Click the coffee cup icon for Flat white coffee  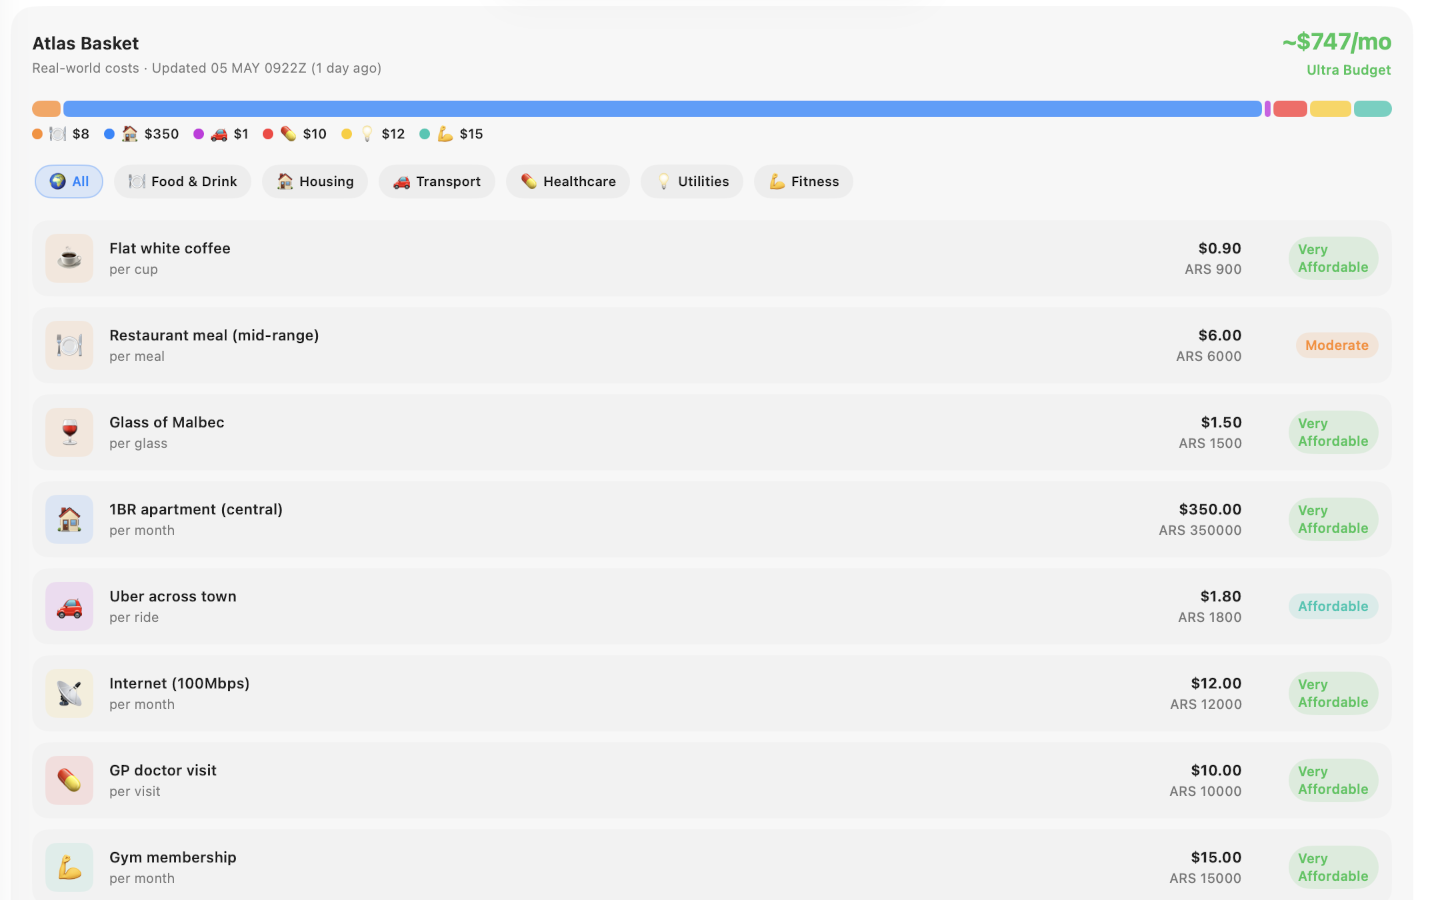coord(69,258)
